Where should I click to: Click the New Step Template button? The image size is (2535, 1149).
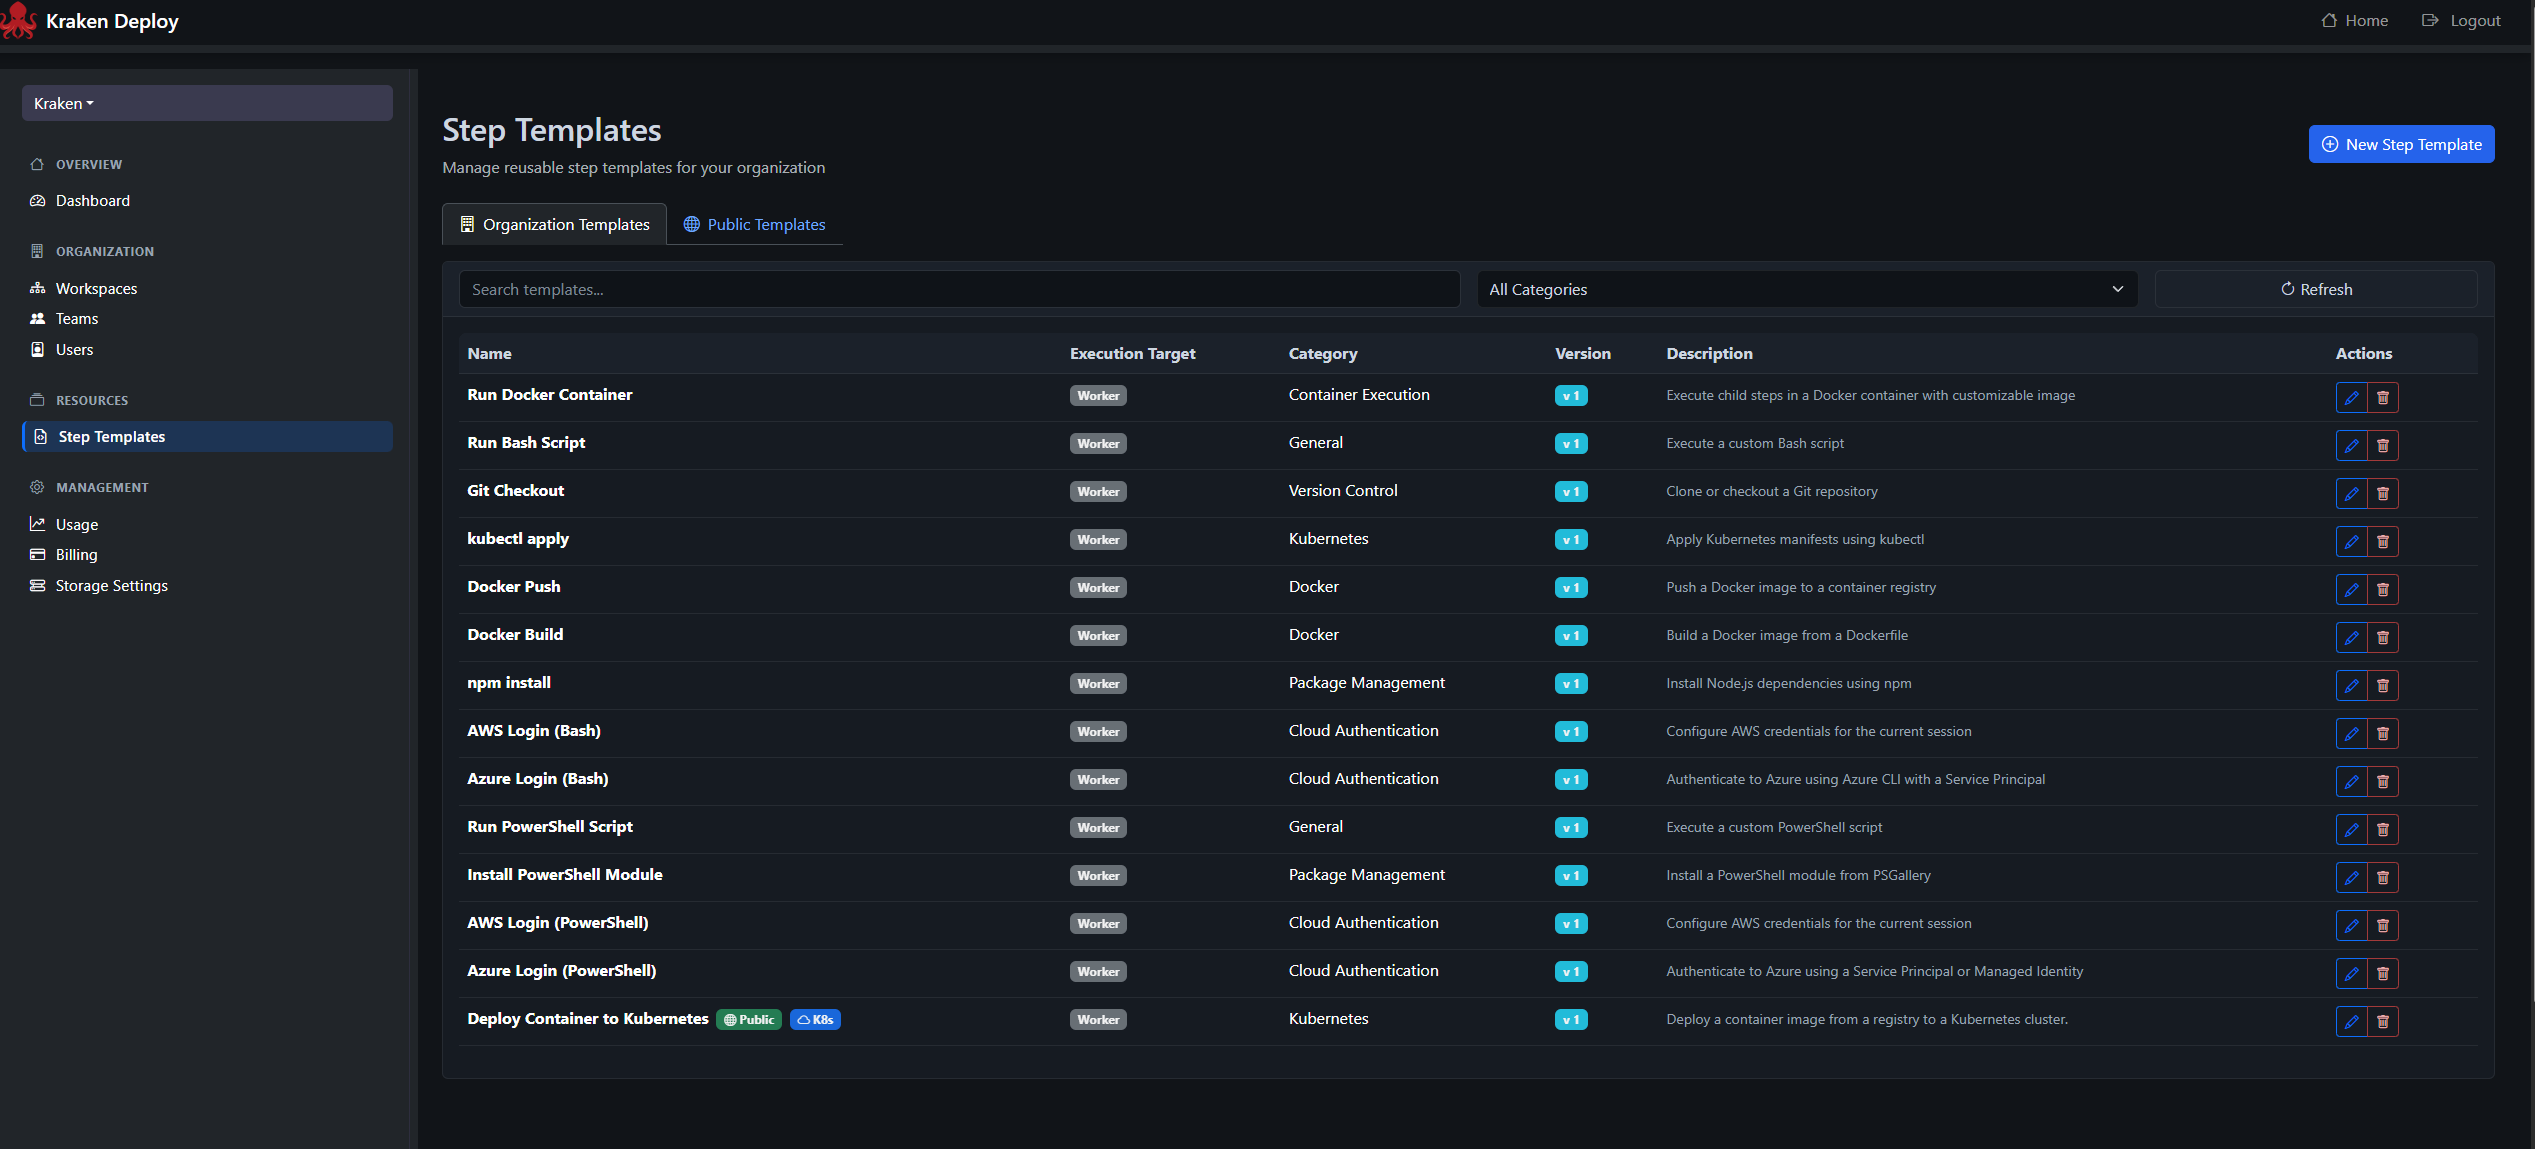(x=2401, y=143)
